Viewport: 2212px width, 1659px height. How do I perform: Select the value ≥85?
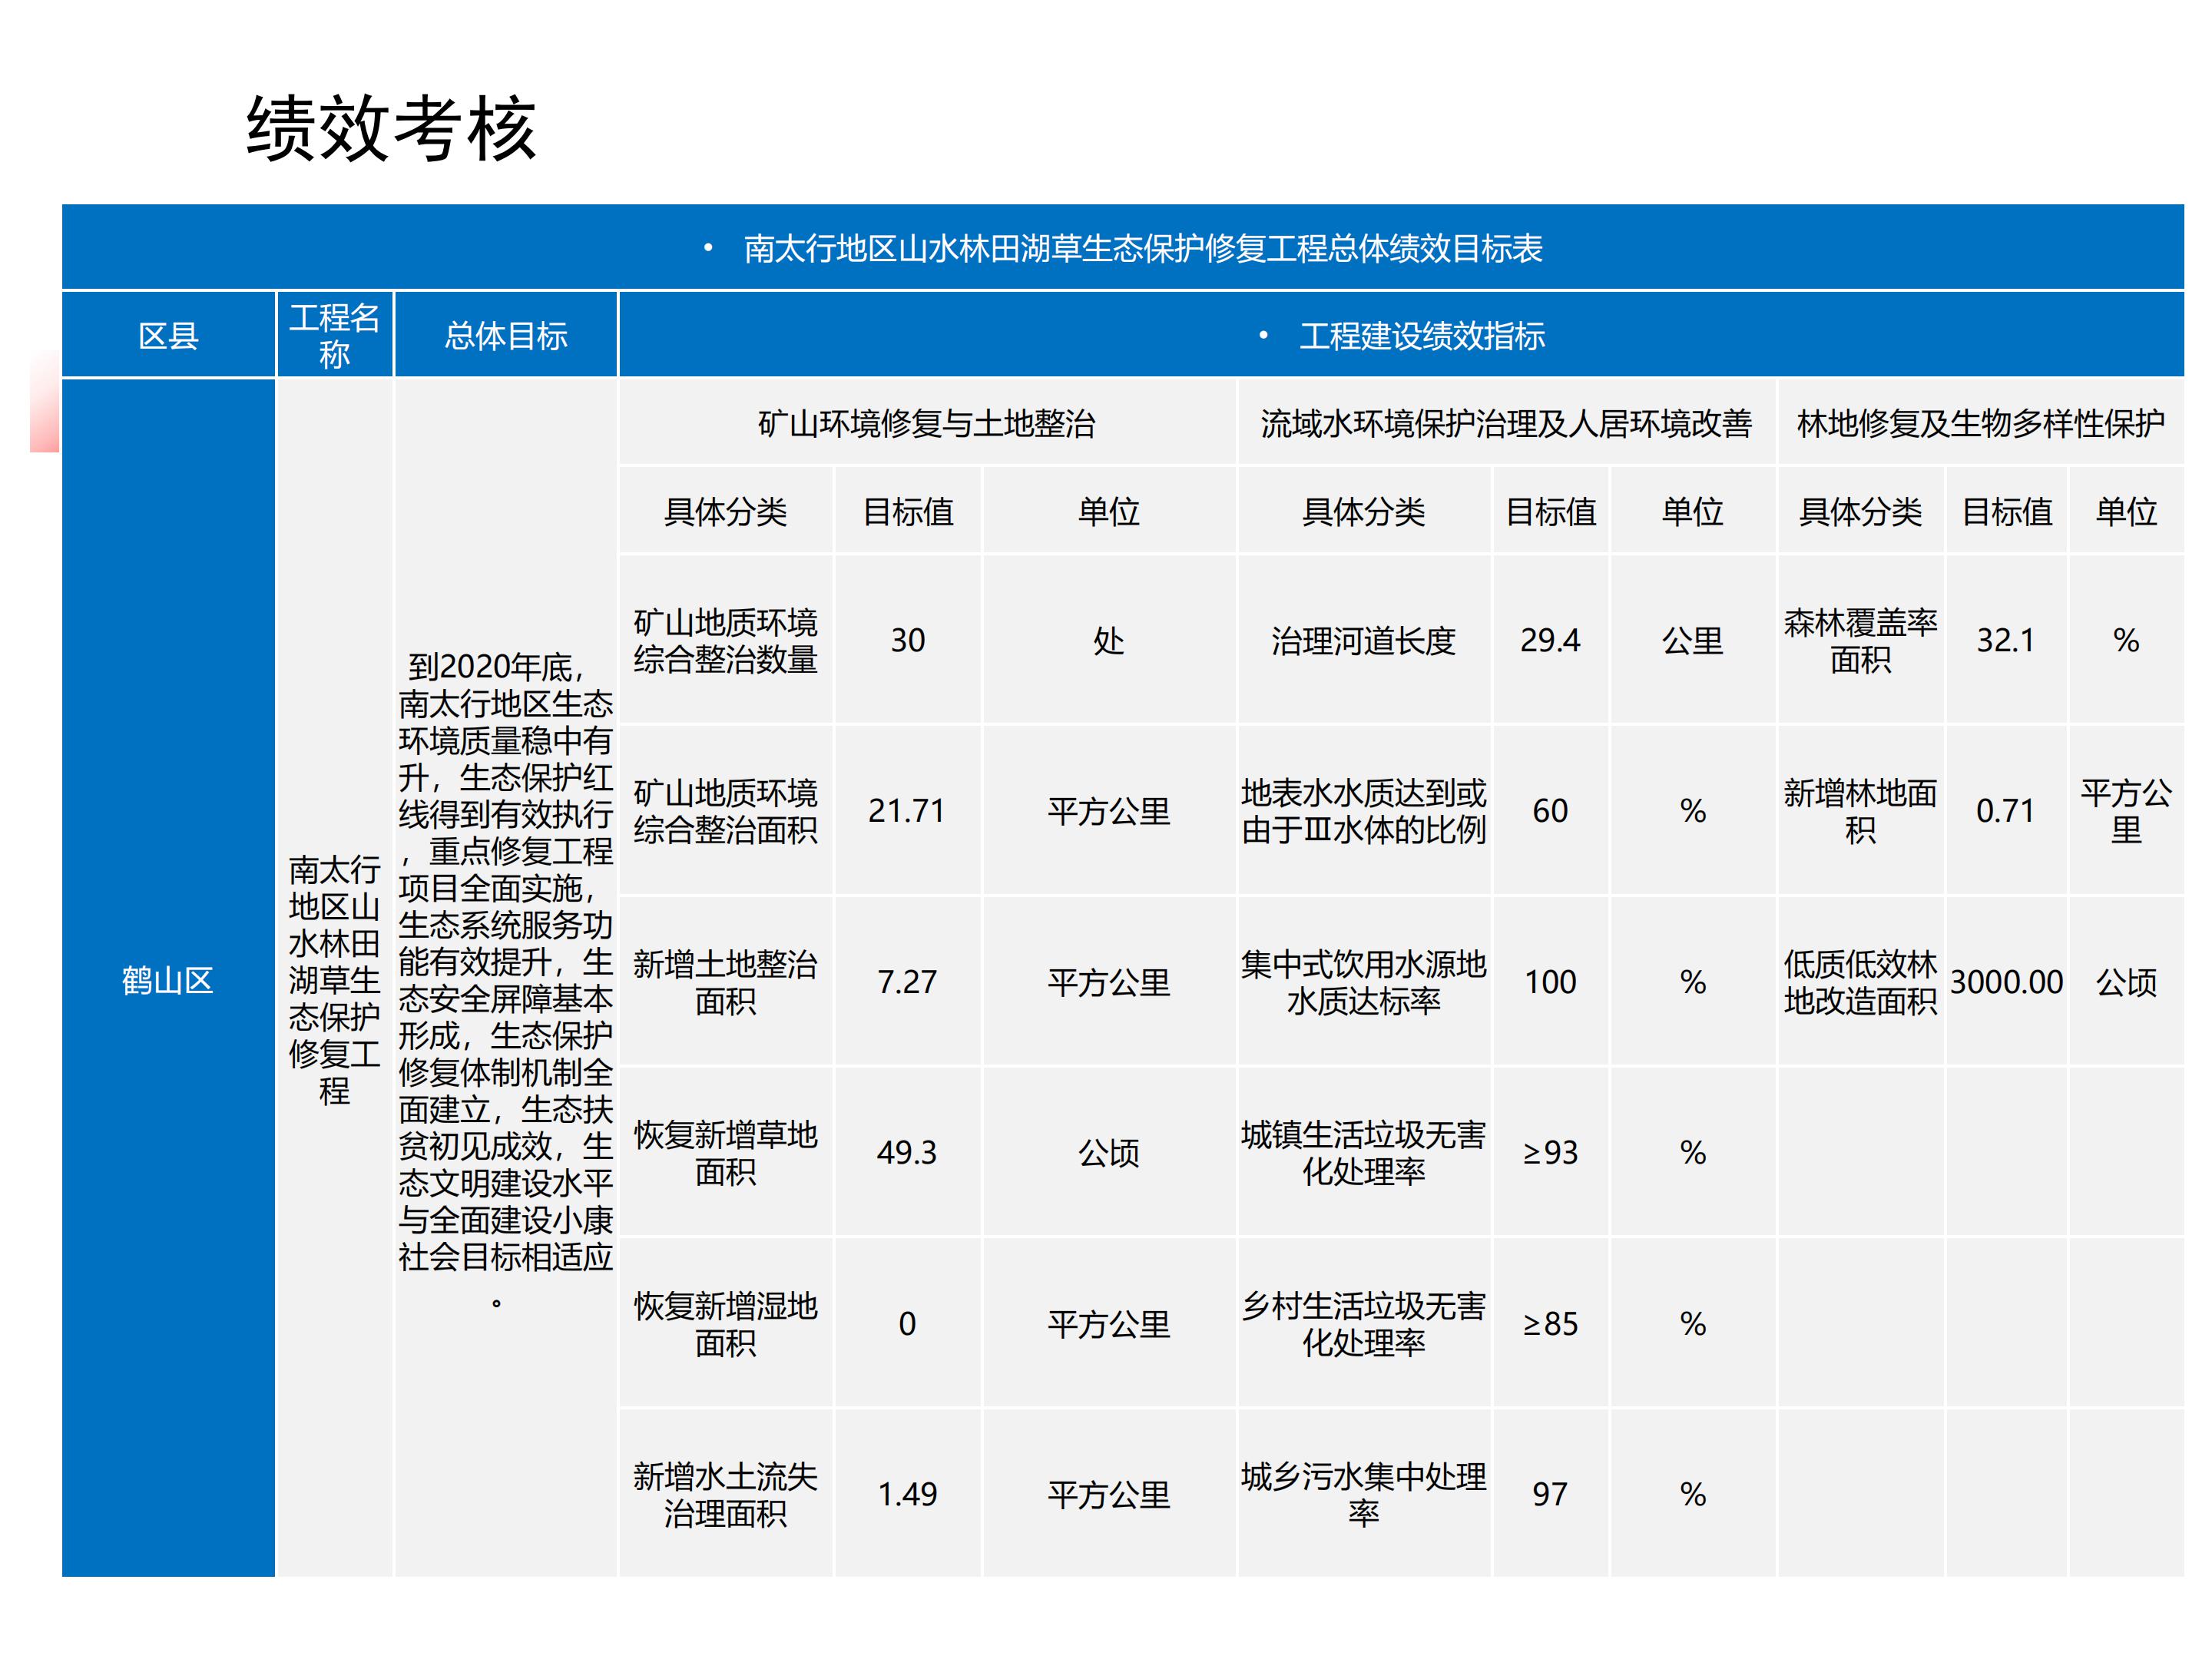pyautogui.click(x=1550, y=1324)
